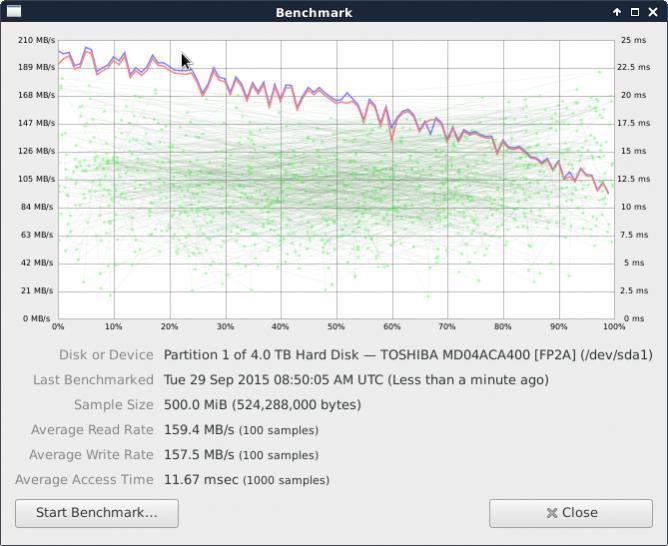This screenshot has width=668, height=546.
Task: Click the Last Benchmarked label
Action: 93,380
